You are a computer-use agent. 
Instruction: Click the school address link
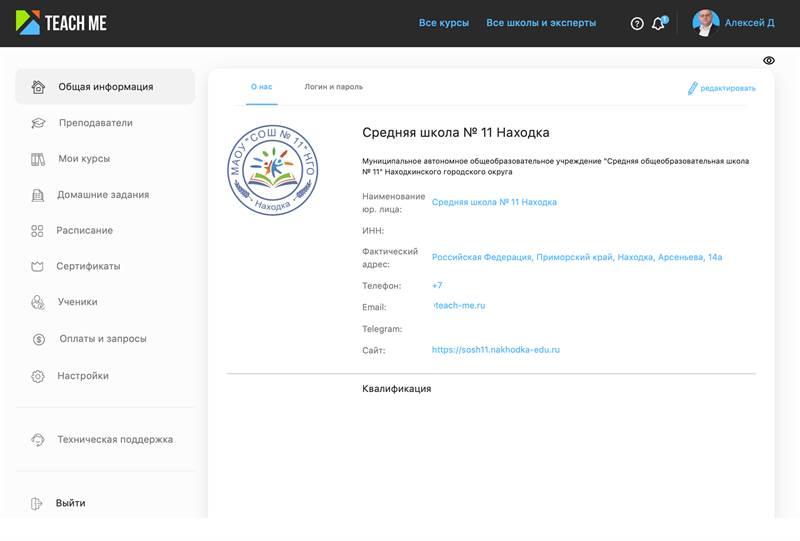pyautogui.click(x=576, y=257)
